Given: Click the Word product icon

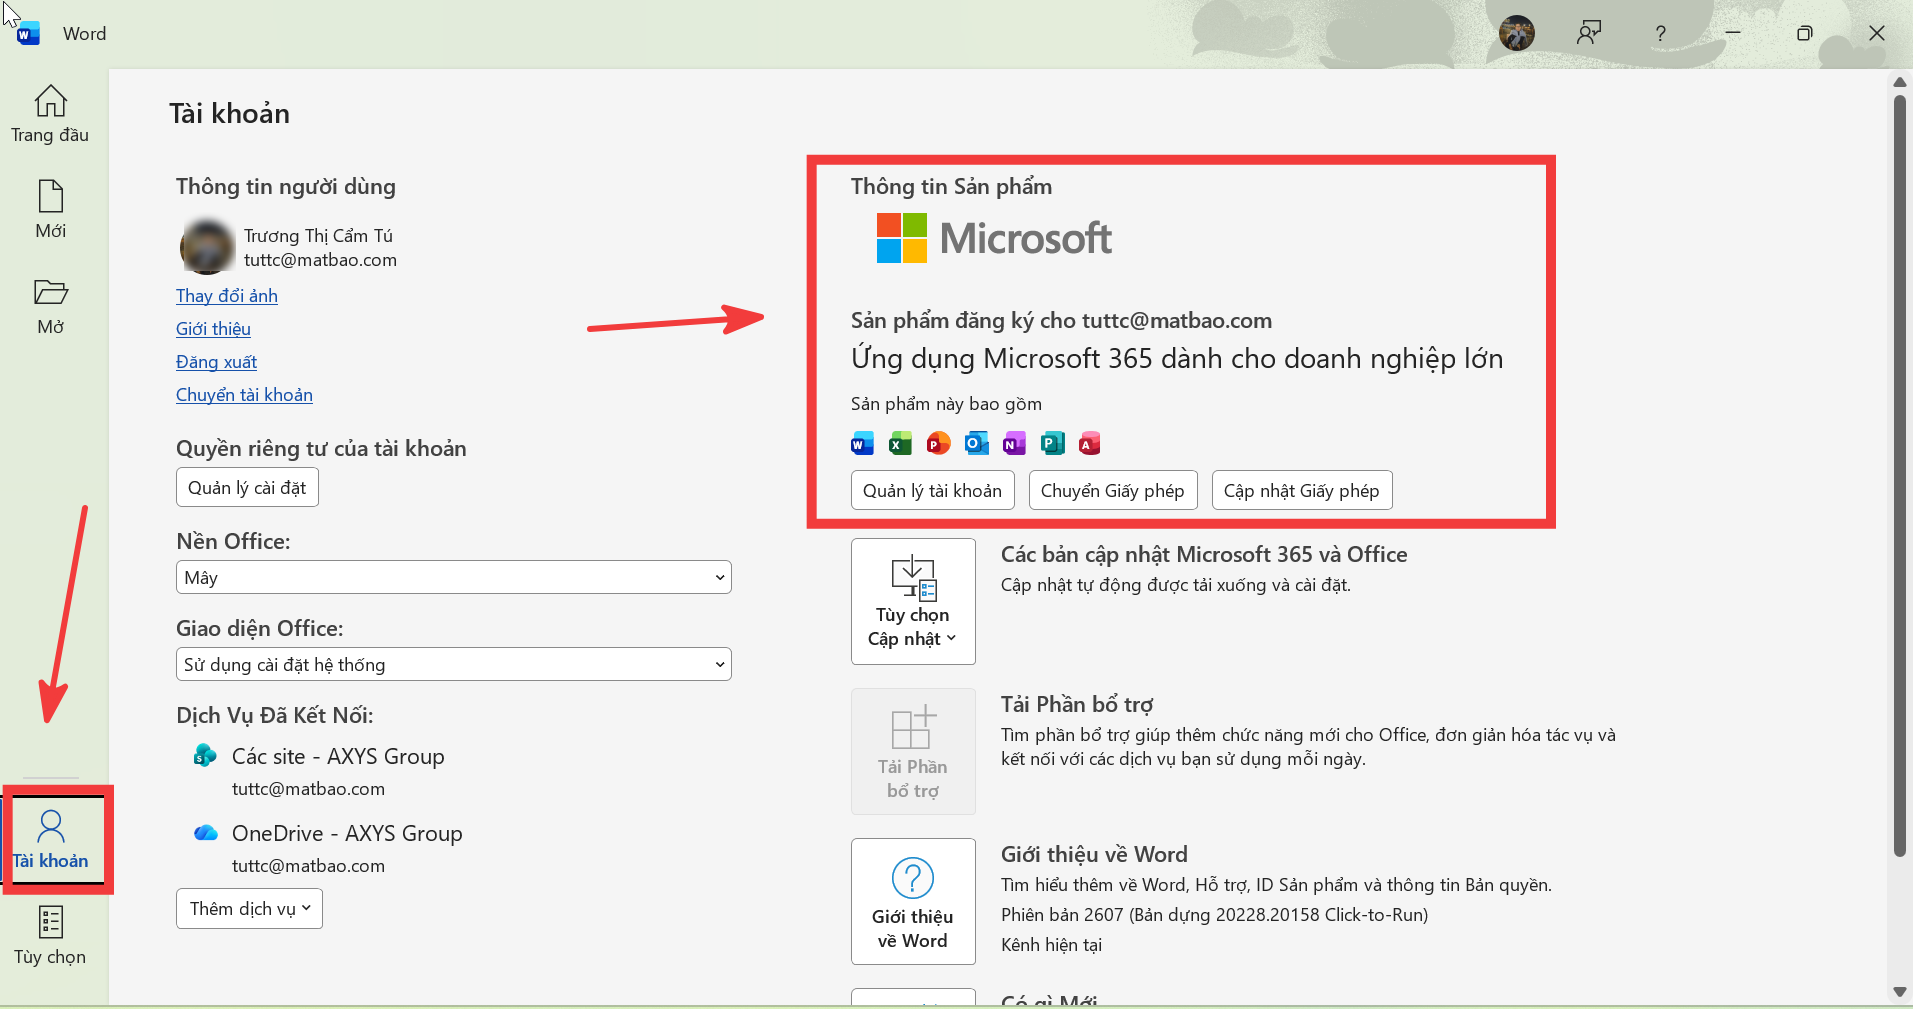Looking at the screenshot, I should pos(862,443).
